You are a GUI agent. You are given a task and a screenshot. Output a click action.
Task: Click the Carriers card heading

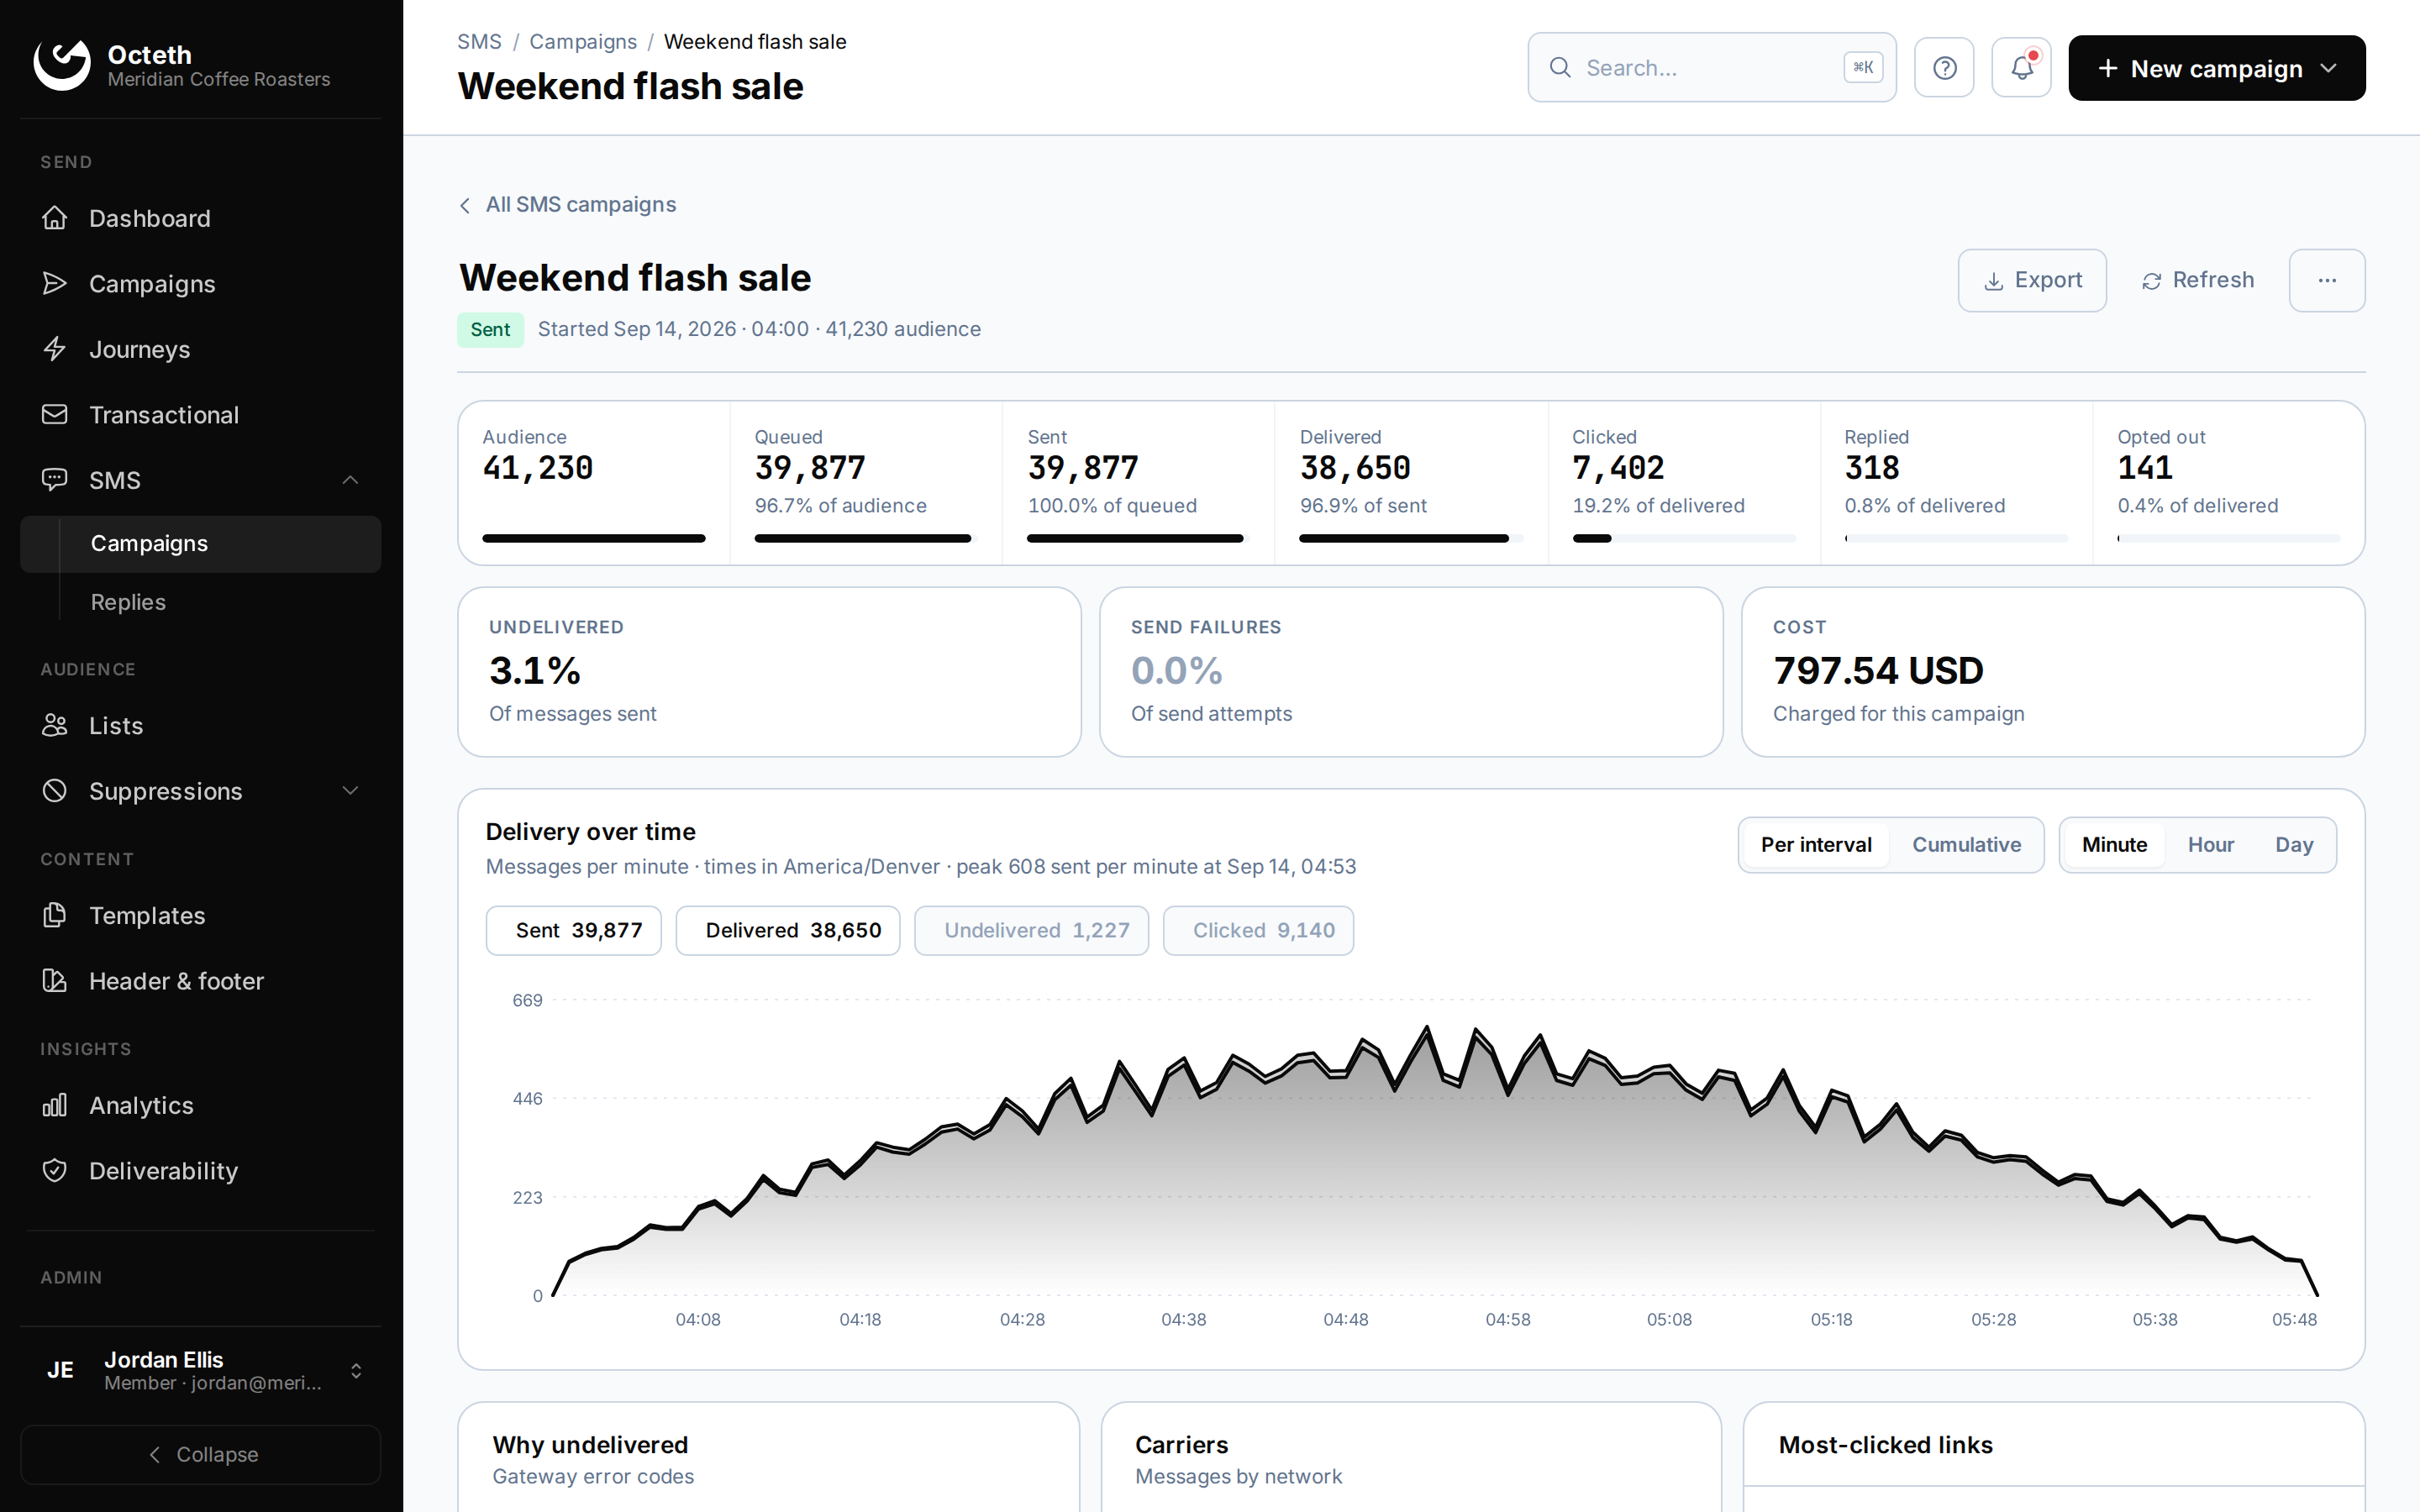1181,1445
